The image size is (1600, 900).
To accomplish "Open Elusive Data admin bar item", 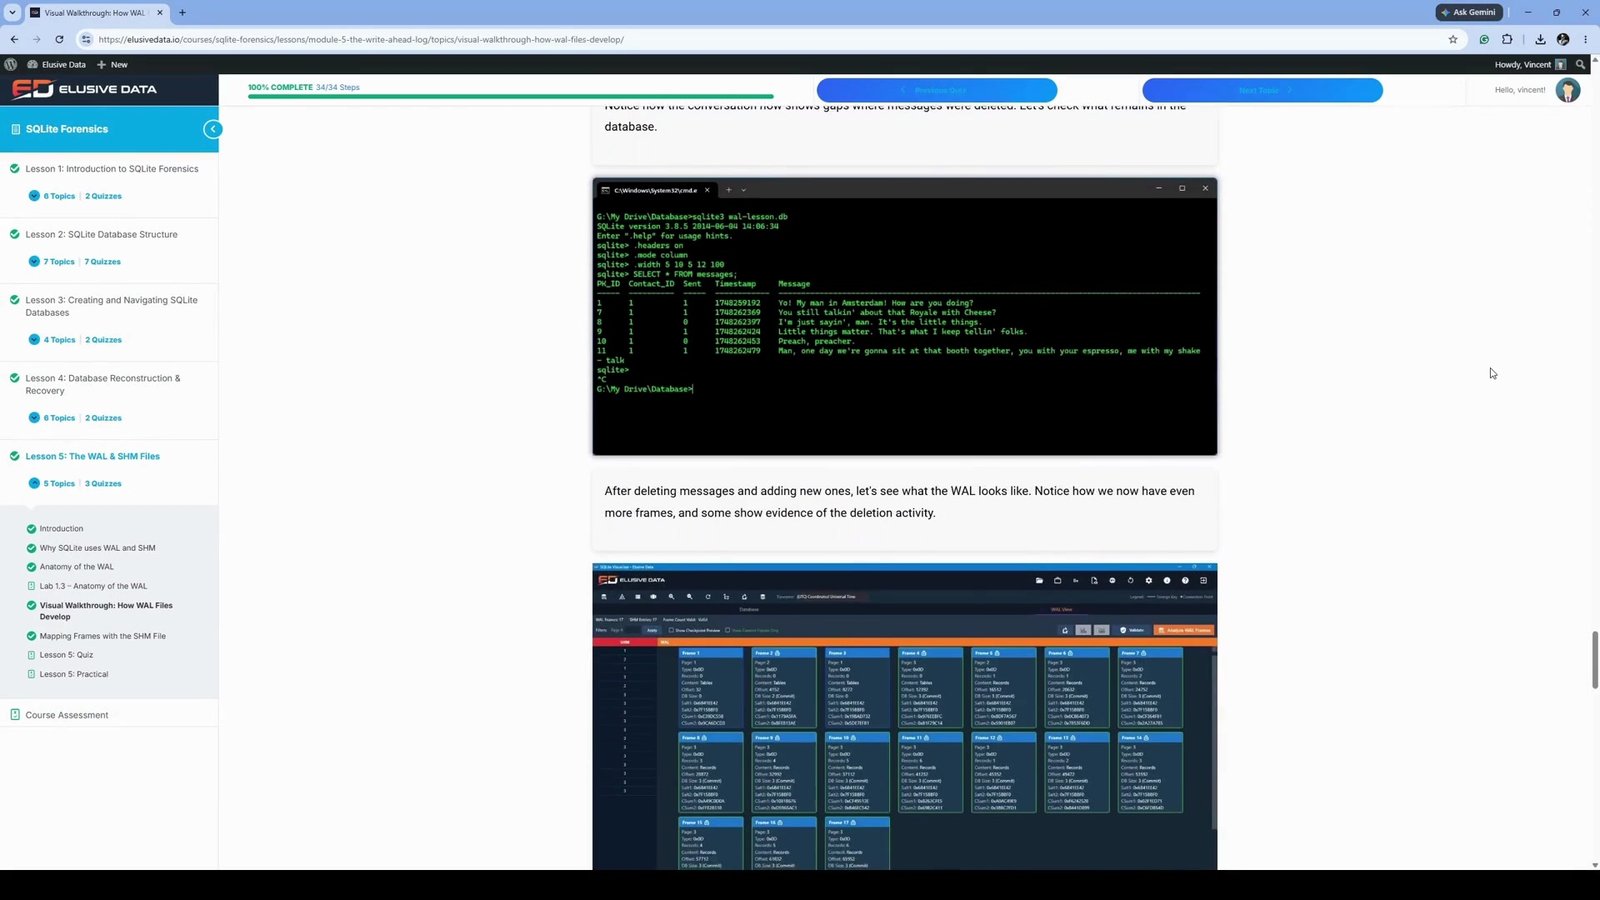I will pos(56,64).
